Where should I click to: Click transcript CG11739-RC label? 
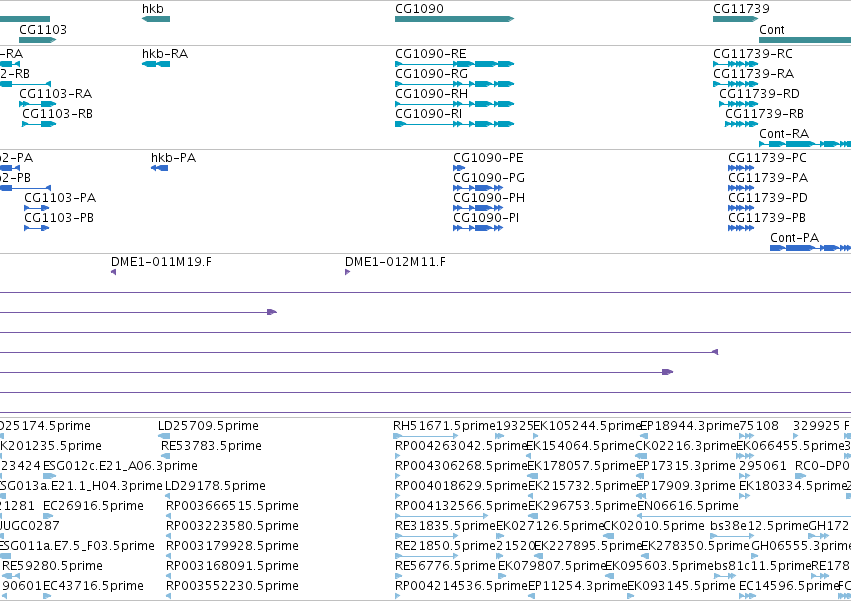pyautogui.click(x=753, y=54)
